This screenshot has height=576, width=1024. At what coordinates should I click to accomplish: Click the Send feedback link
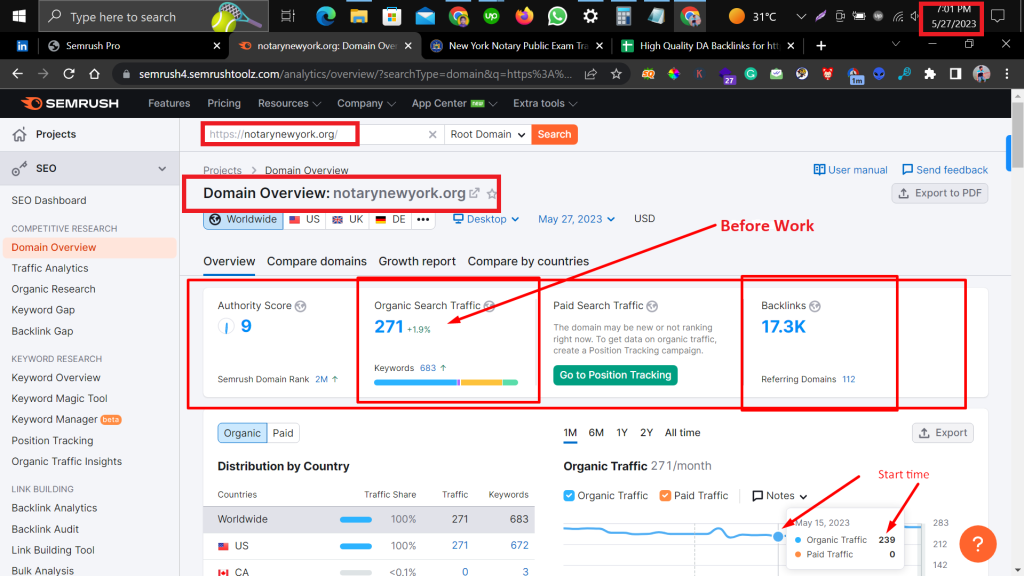[x=945, y=170]
